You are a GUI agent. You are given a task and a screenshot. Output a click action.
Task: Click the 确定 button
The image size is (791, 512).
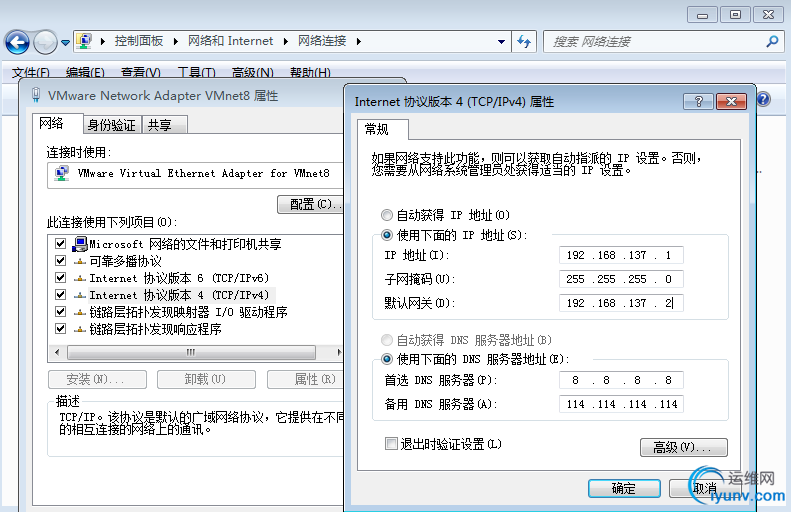(x=624, y=488)
